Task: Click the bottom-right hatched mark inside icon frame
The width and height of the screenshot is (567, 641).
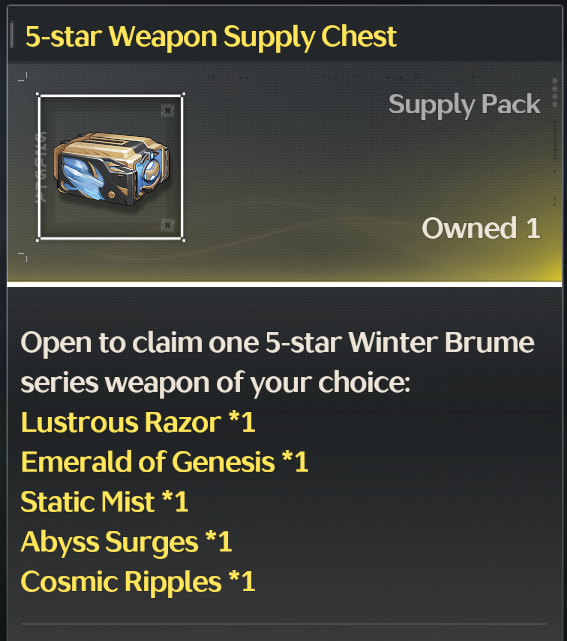Action: [168, 225]
